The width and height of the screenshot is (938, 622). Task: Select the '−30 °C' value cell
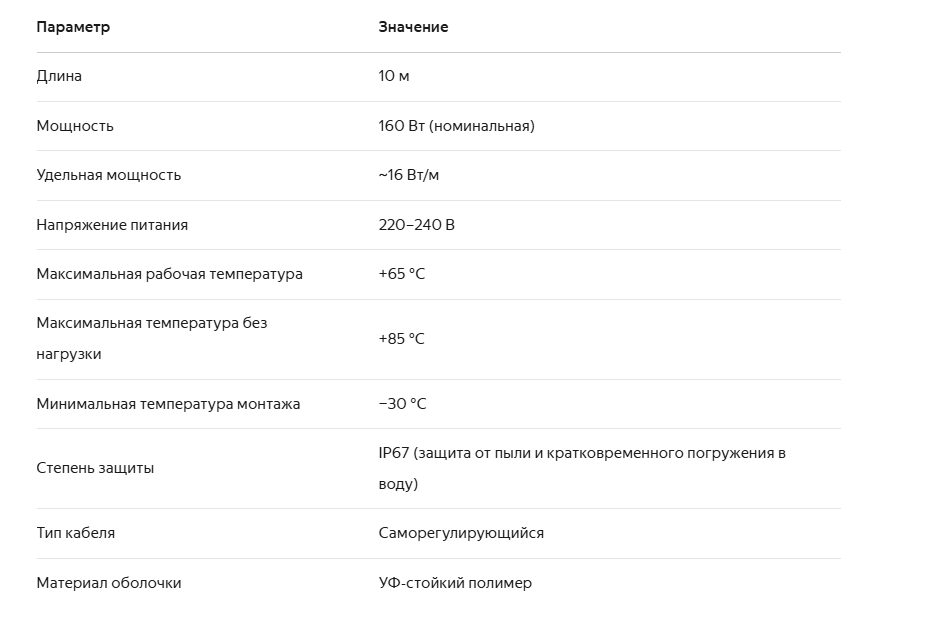click(403, 404)
